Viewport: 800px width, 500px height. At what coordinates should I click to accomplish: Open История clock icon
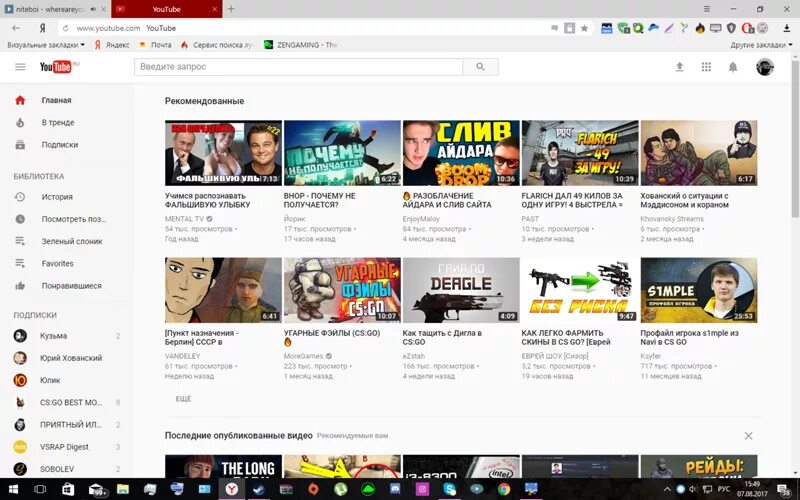[x=20, y=196]
